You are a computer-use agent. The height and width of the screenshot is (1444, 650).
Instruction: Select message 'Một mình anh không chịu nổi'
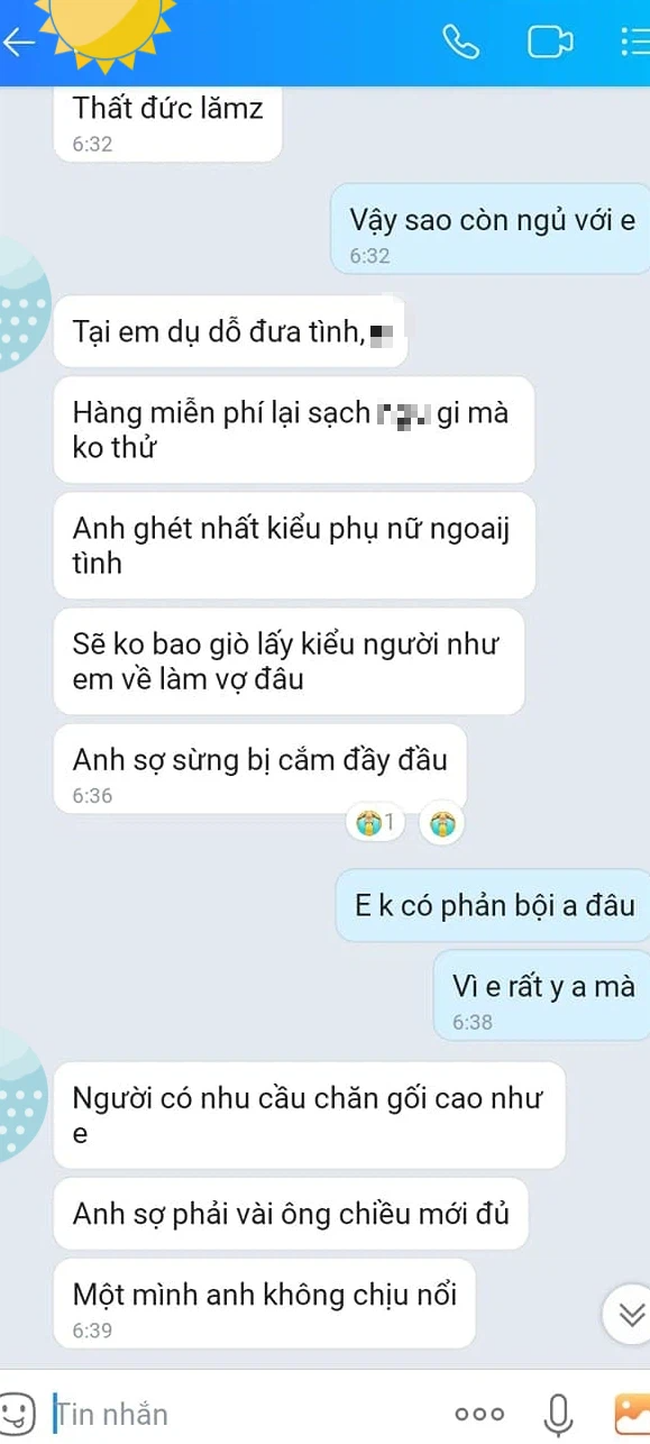tap(264, 1304)
